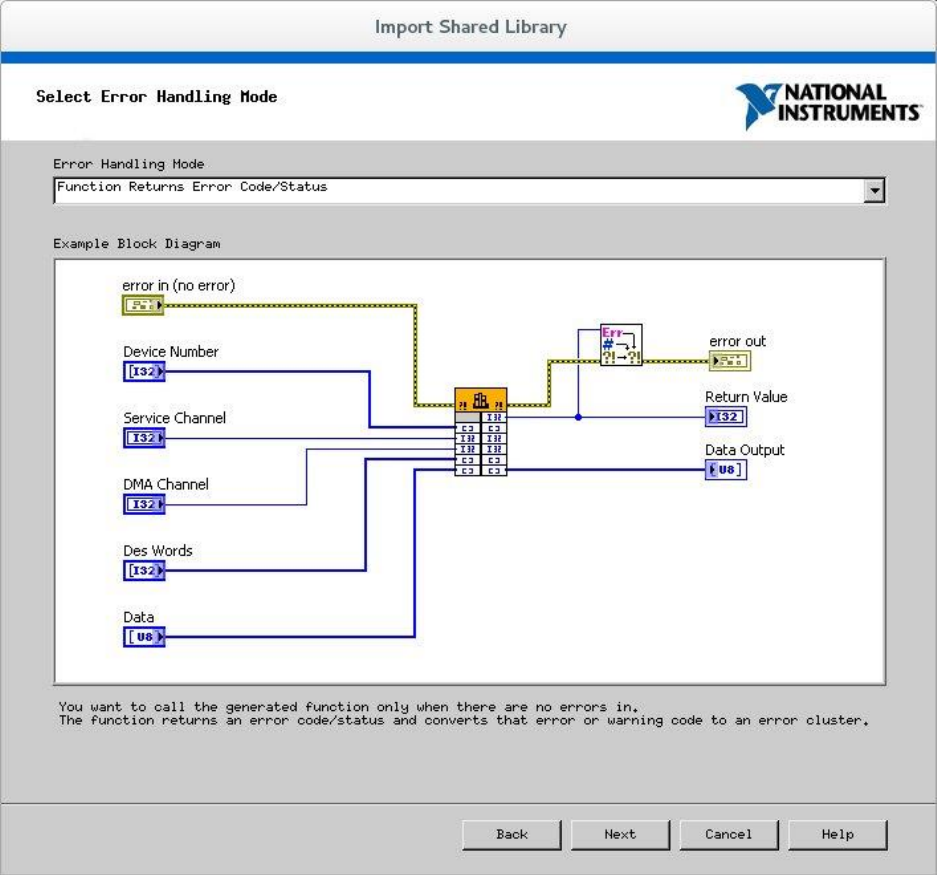Click the 'Data Output' label
937x875 pixels.
tap(745, 450)
